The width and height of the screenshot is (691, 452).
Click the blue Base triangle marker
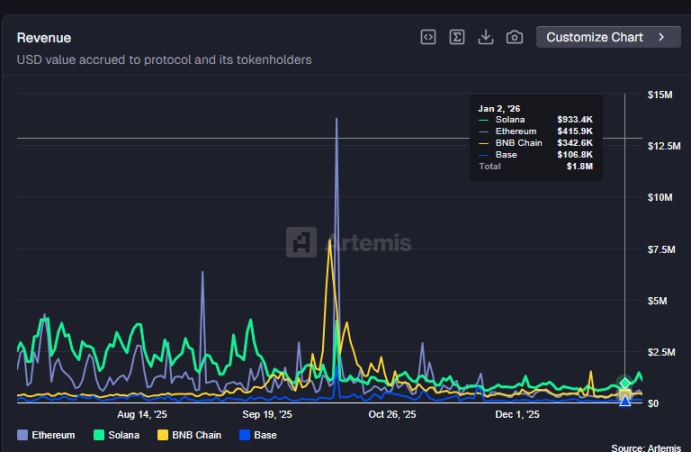(625, 400)
